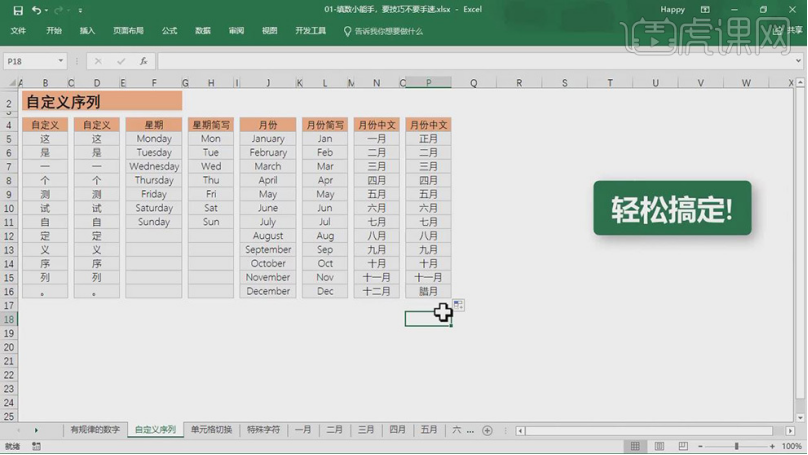Click the Auto Fill Options icon
This screenshot has height=455, width=808.
pyautogui.click(x=458, y=305)
